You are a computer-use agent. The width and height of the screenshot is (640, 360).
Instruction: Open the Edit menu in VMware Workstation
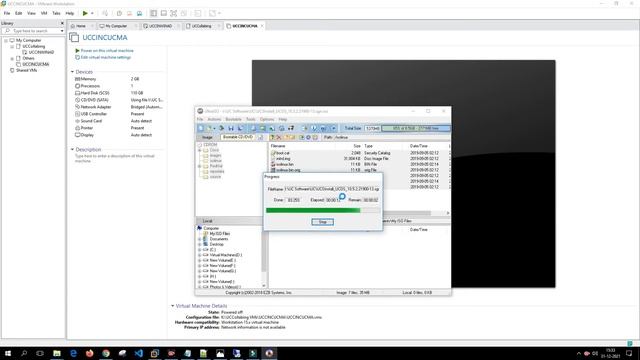pyautogui.click(x=19, y=13)
